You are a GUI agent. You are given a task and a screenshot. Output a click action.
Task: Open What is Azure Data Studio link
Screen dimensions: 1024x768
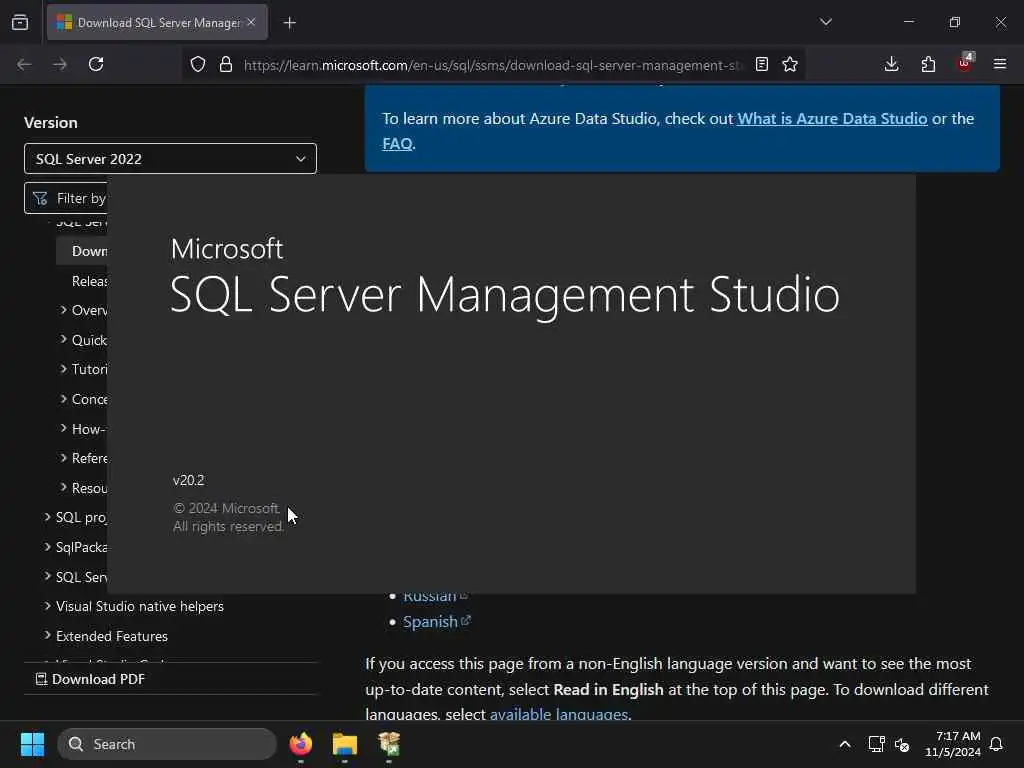tap(832, 118)
